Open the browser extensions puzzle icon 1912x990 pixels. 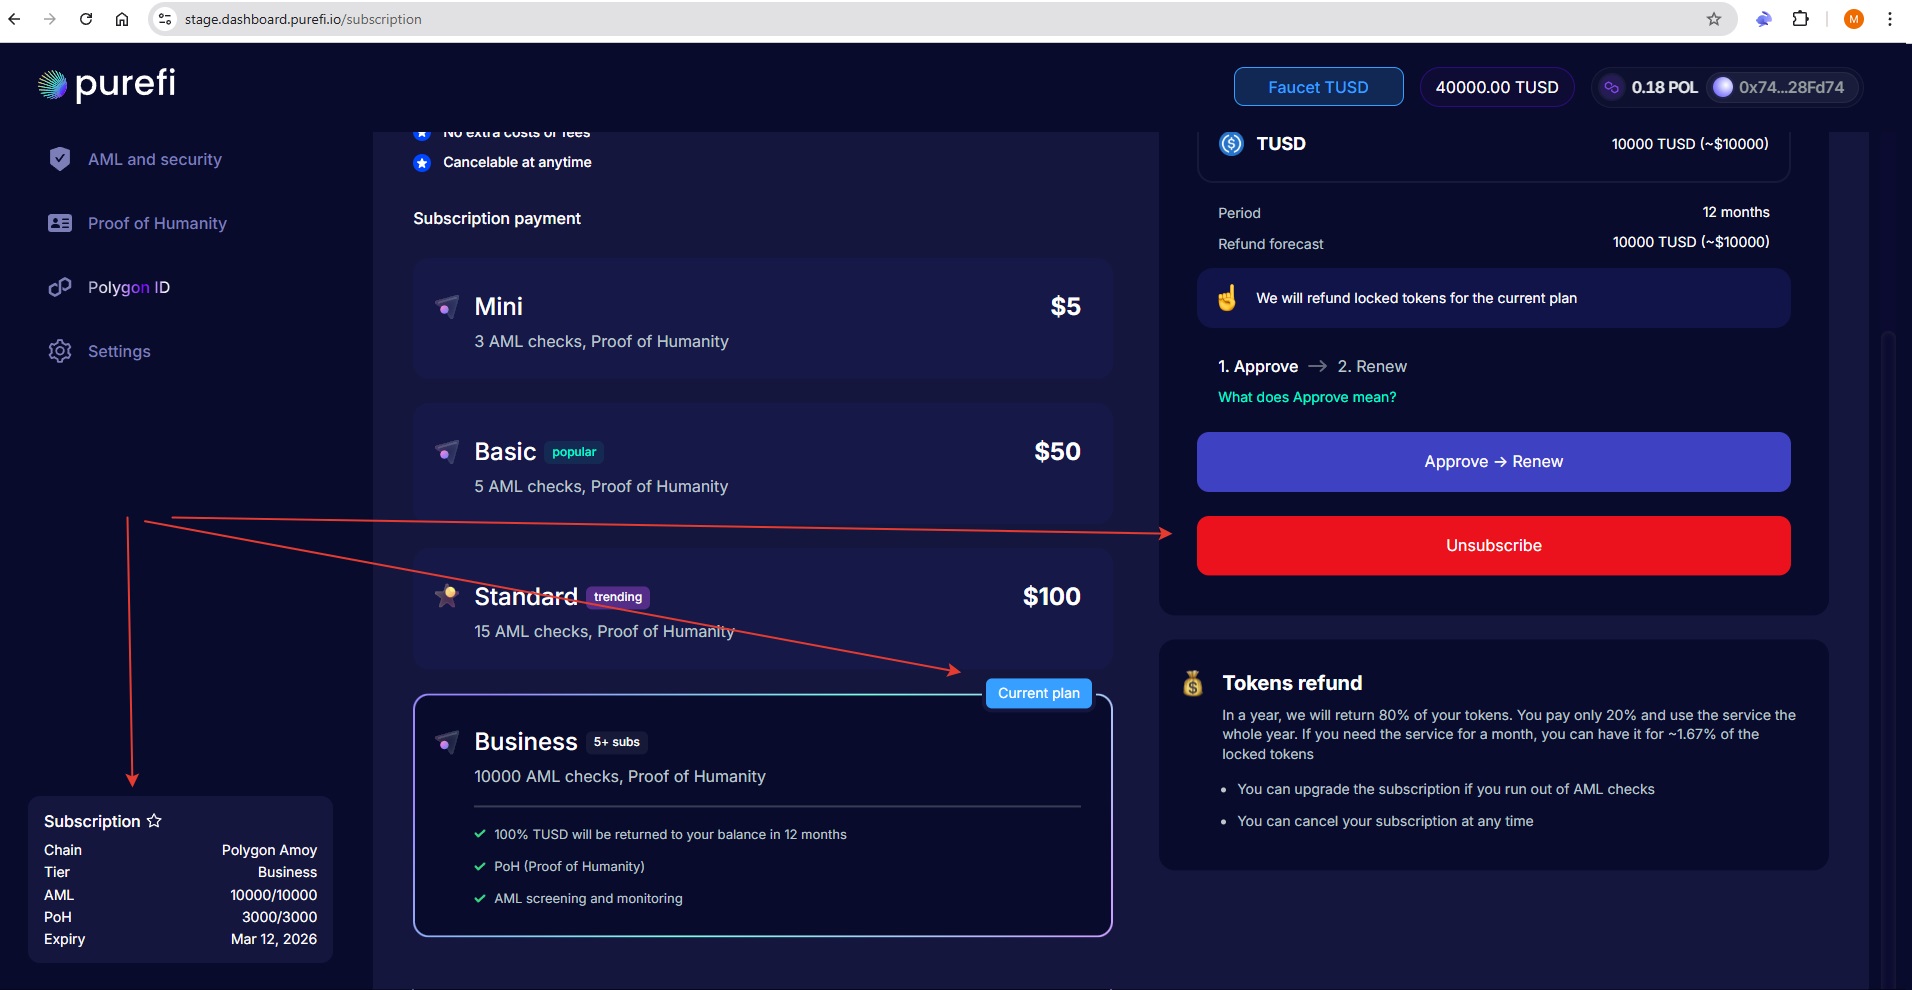click(1800, 19)
